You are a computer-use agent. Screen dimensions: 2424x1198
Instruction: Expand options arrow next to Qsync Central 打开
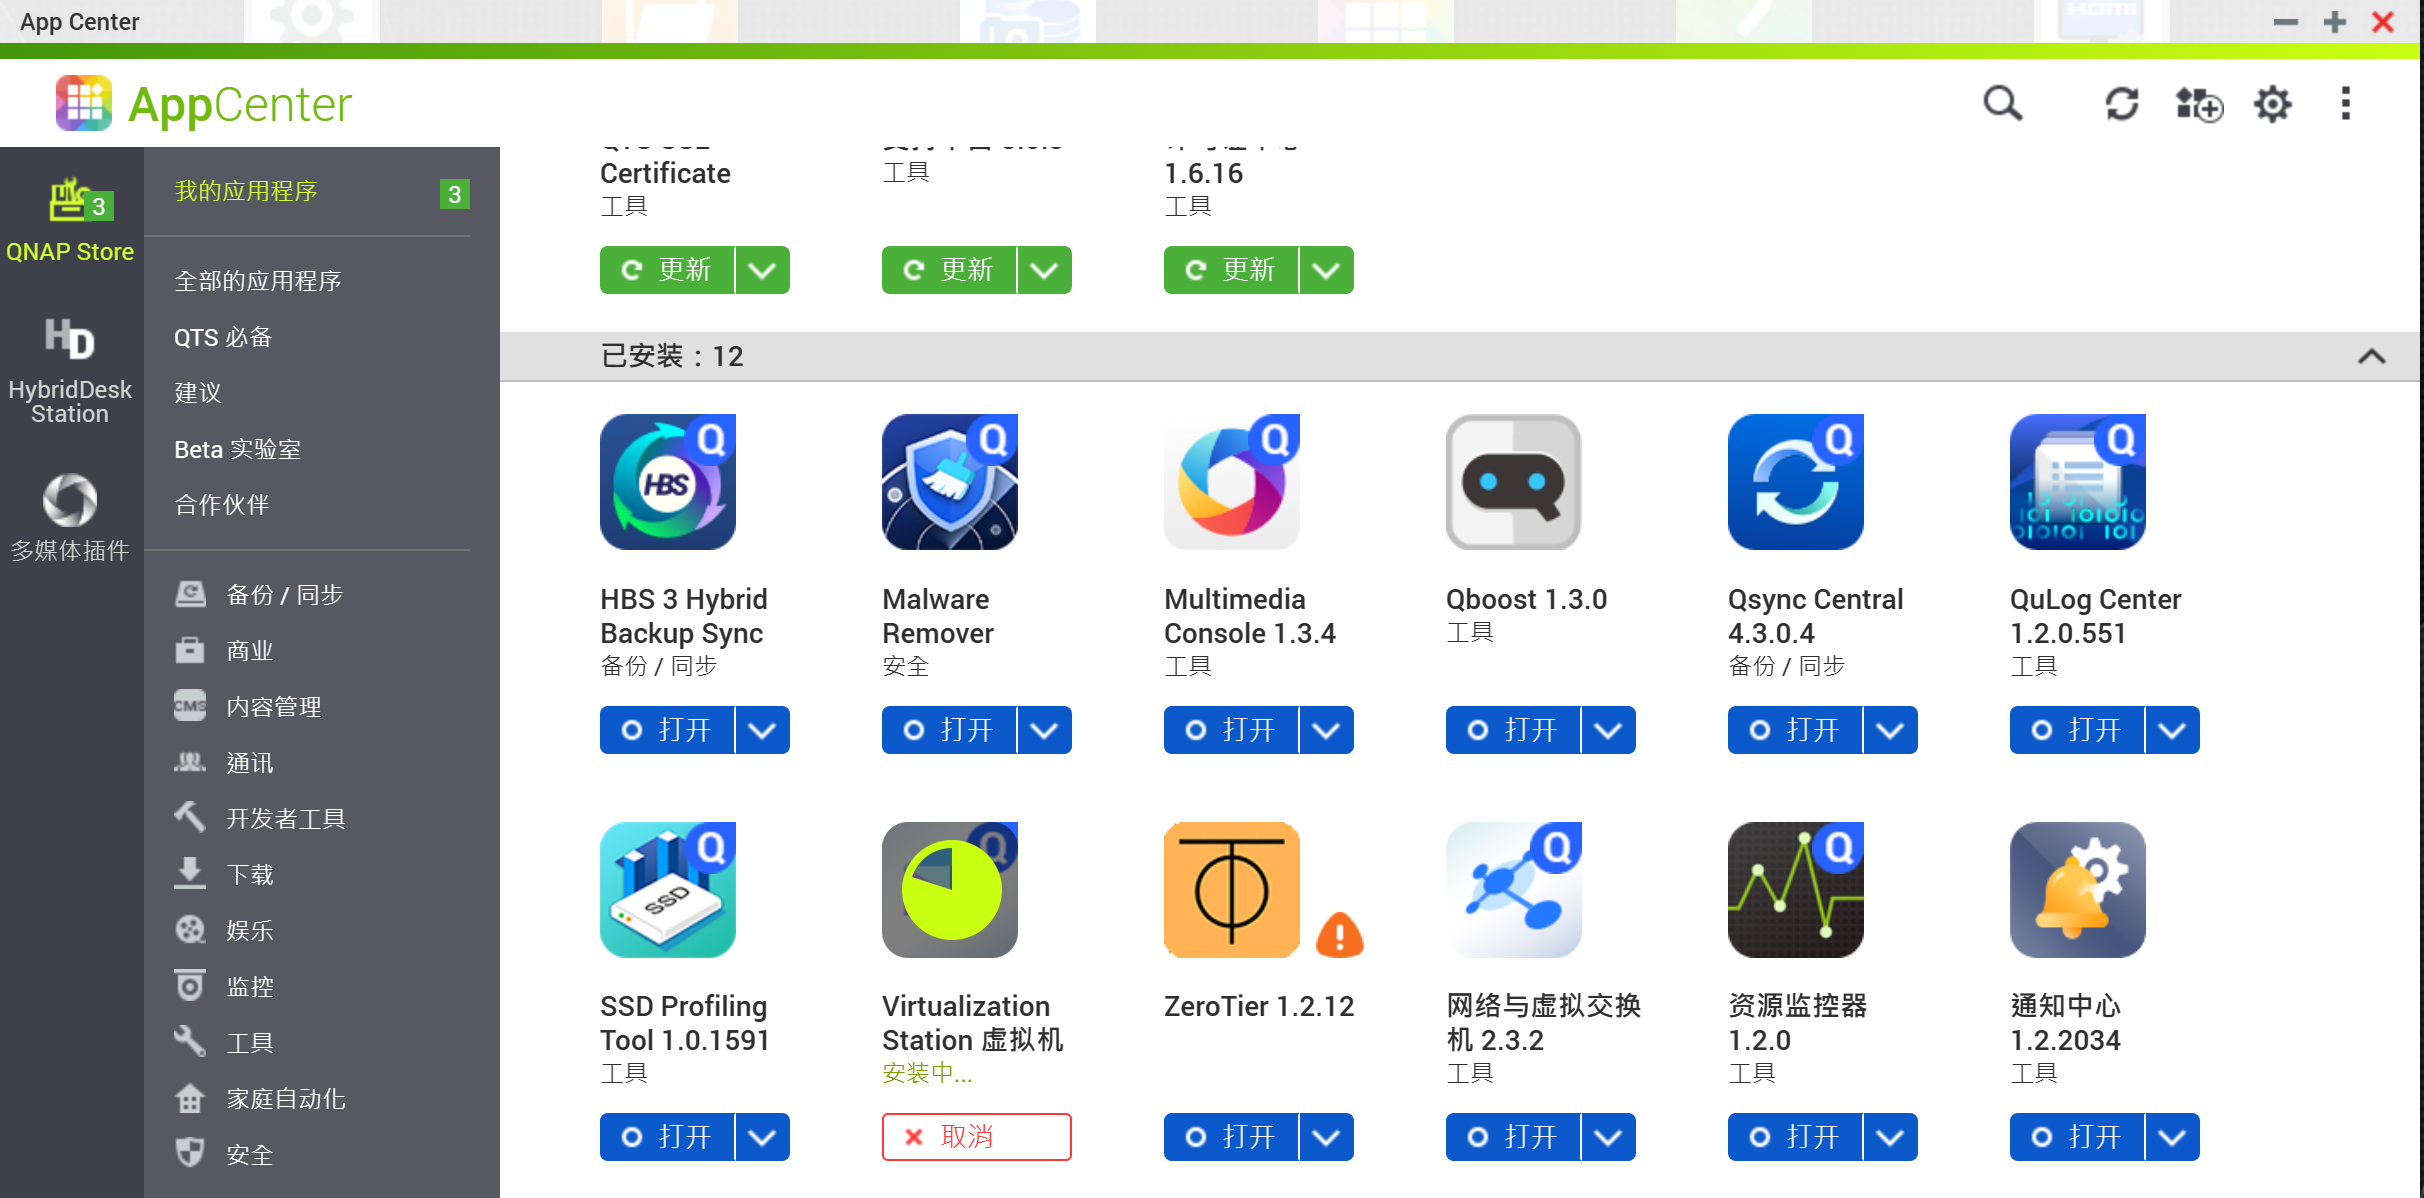(1891, 730)
